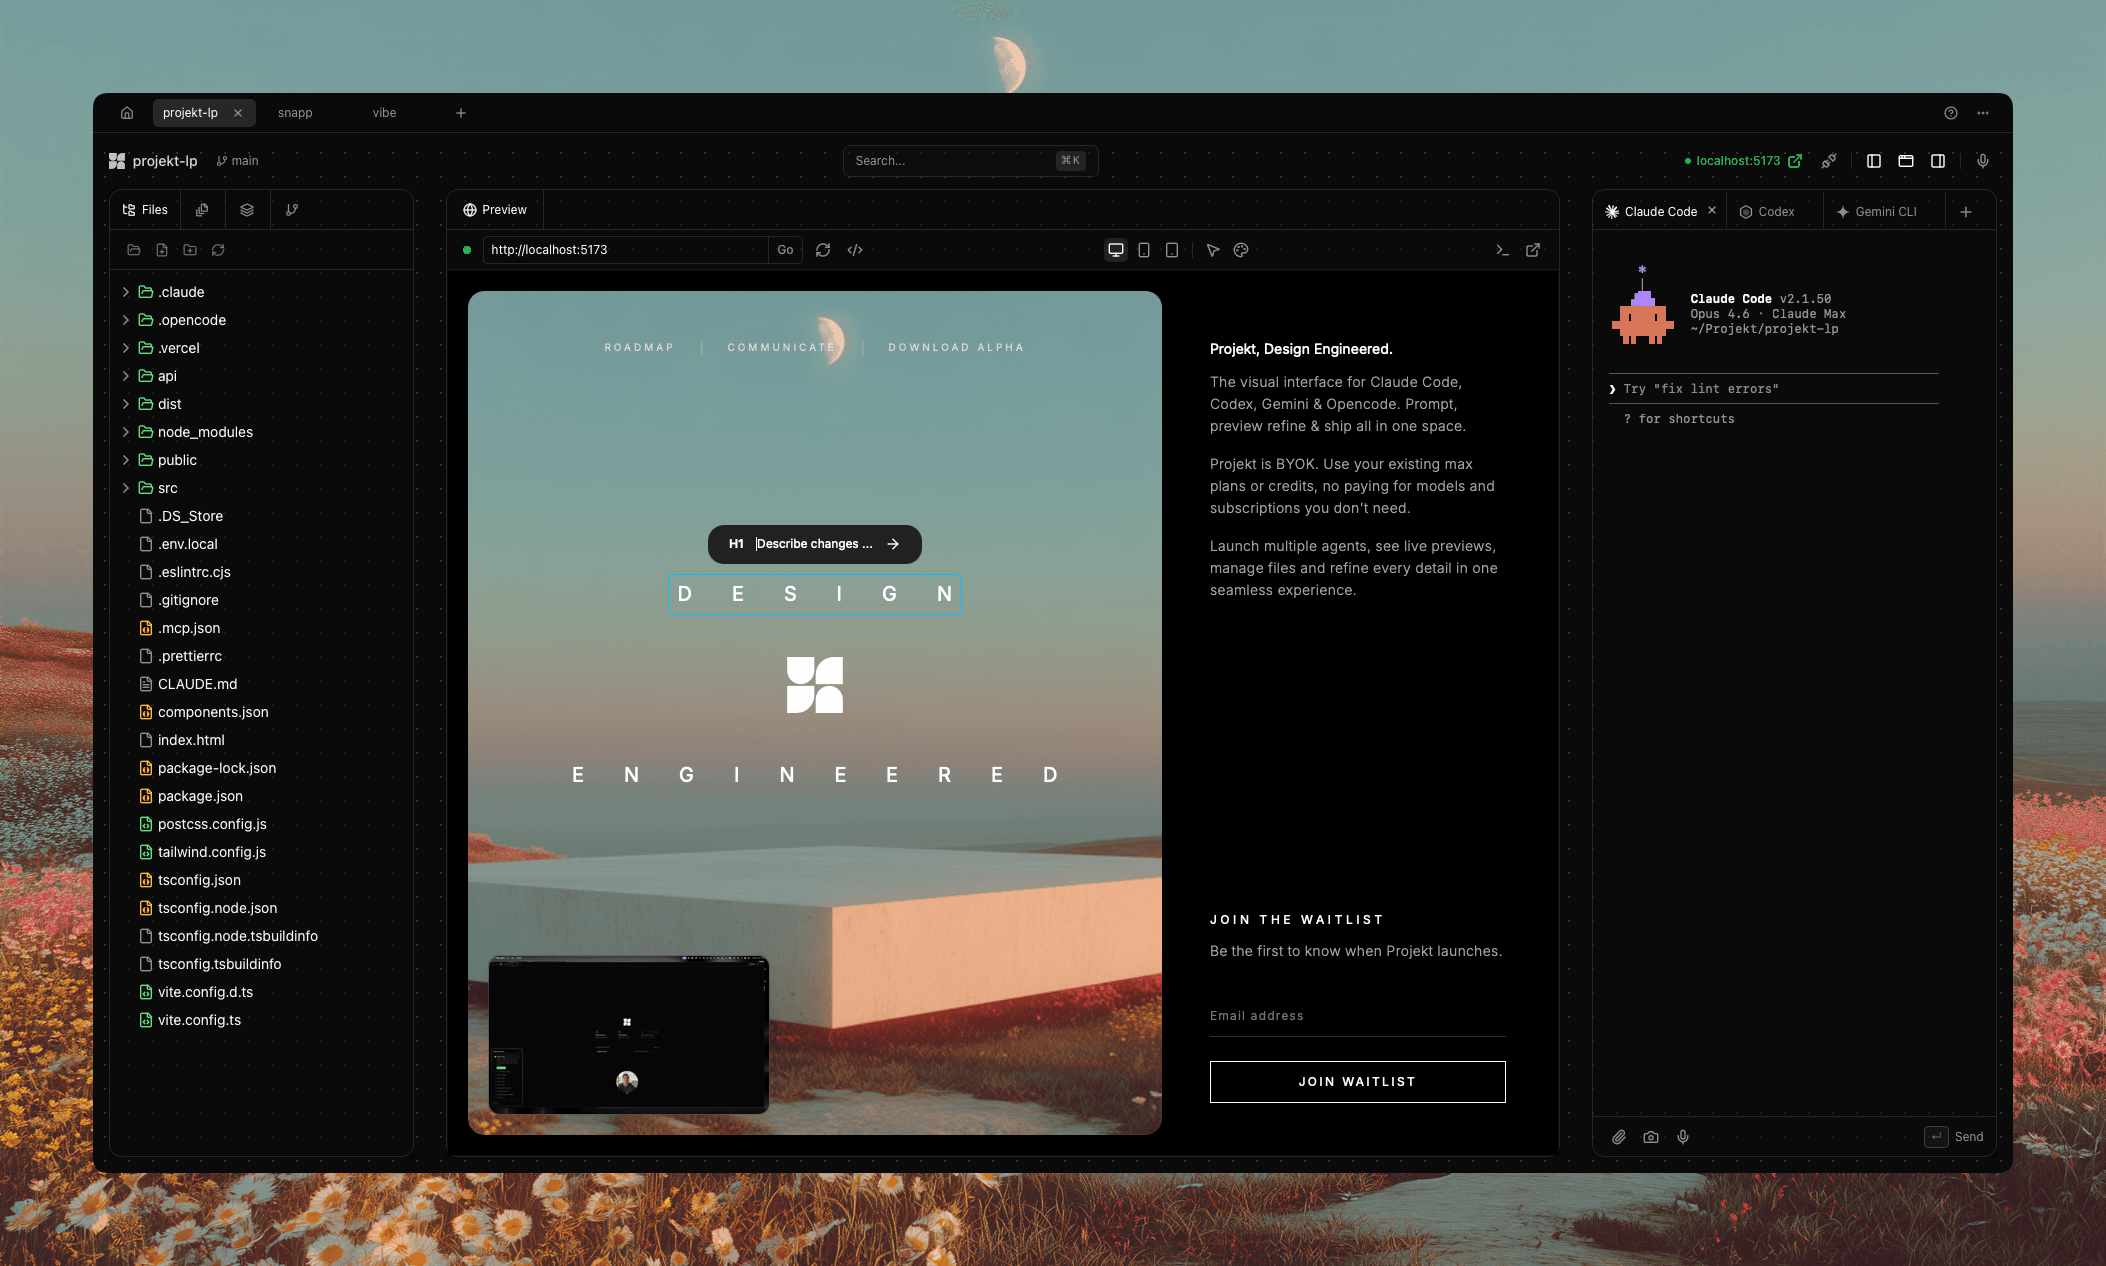Toggle the left sidebar panel layout
The width and height of the screenshot is (2106, 1266).
[x=1873, y=160]
